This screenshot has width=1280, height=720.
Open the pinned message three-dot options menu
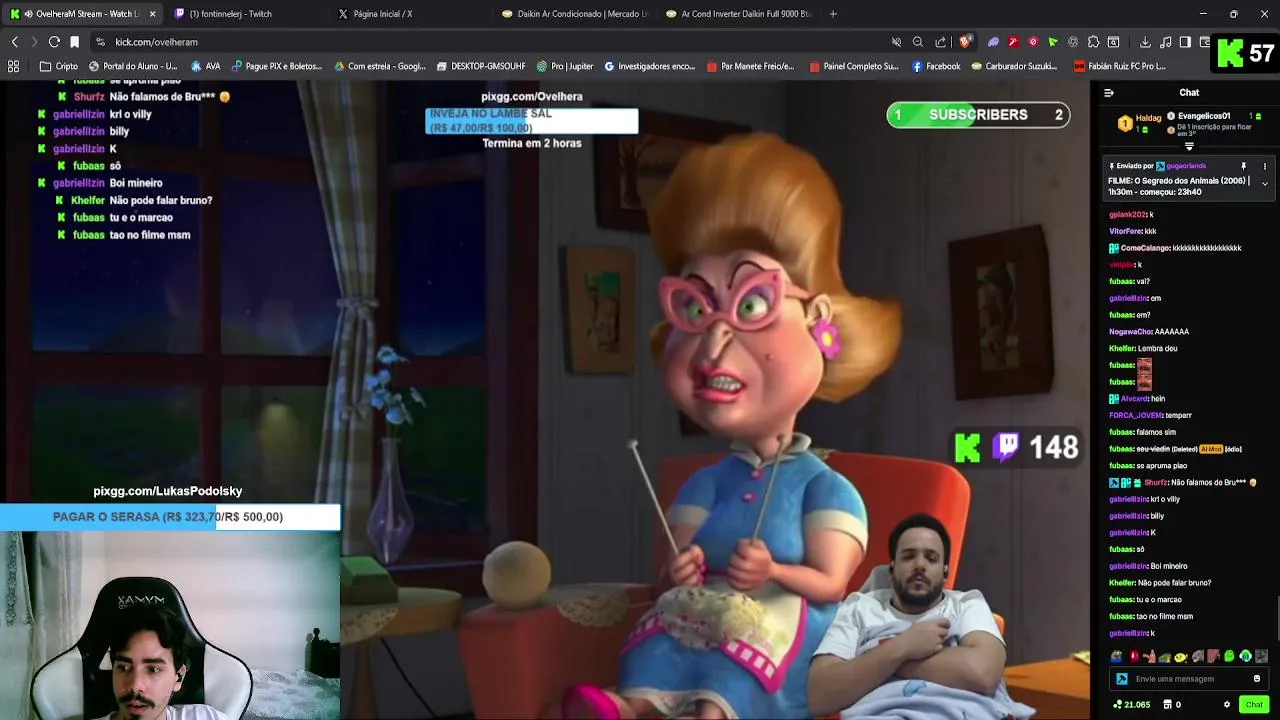pyautogui.click(x=1264, y=166)
